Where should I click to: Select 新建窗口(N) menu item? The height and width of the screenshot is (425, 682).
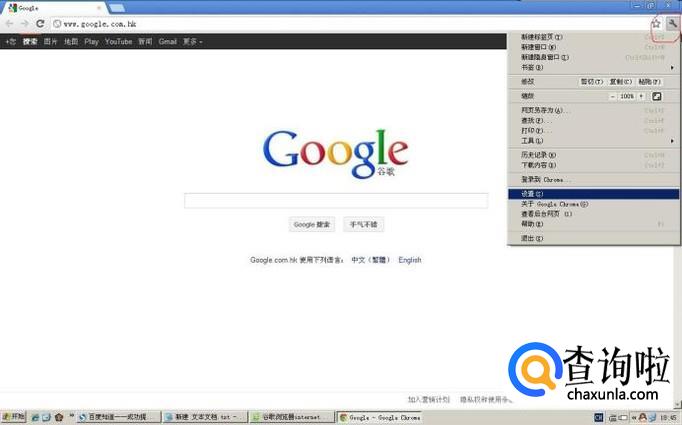tap(592, 47)
